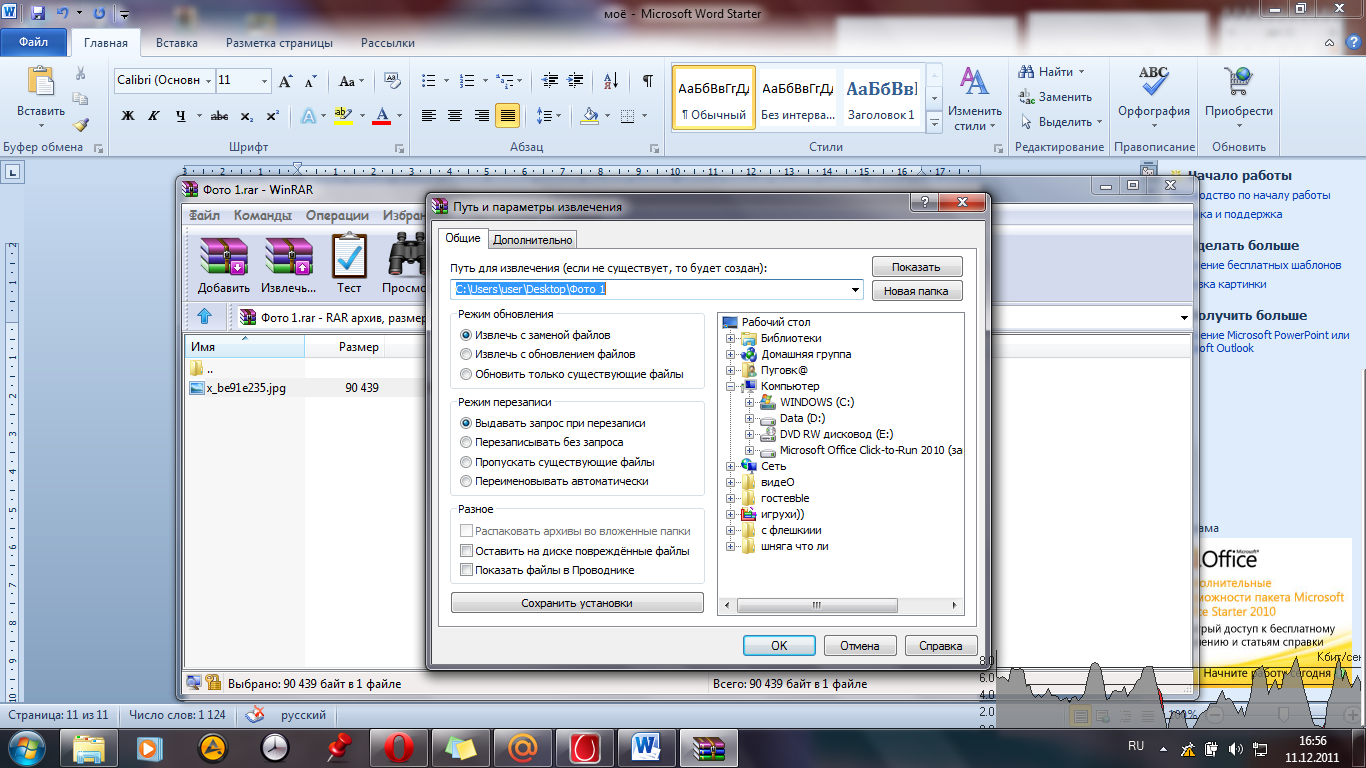Image resolution: width=1366 pixels, height=768 pixels.
Task: Click the Paste (Вставить) clipboard icon
Action: (x=41, y=83)
